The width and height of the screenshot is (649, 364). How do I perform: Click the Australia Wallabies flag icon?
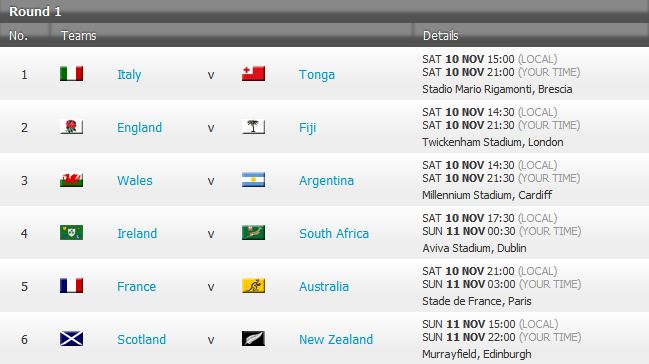tap(253, 286)
